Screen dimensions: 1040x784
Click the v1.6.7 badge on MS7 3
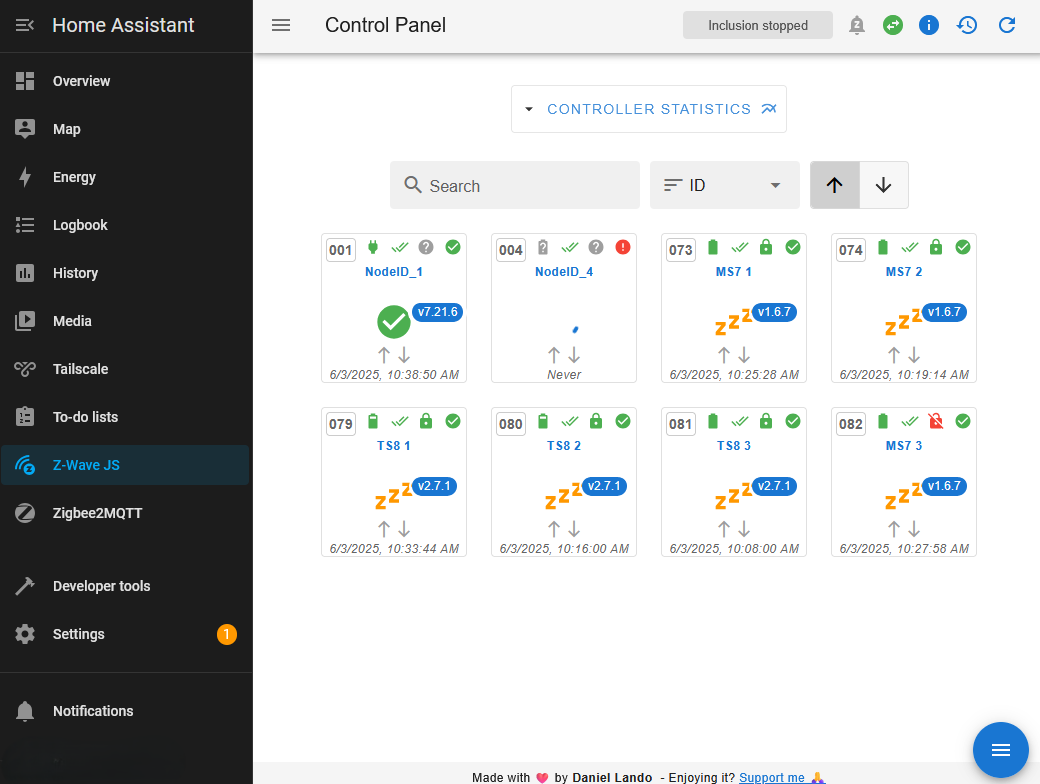(x=944, y=486)
